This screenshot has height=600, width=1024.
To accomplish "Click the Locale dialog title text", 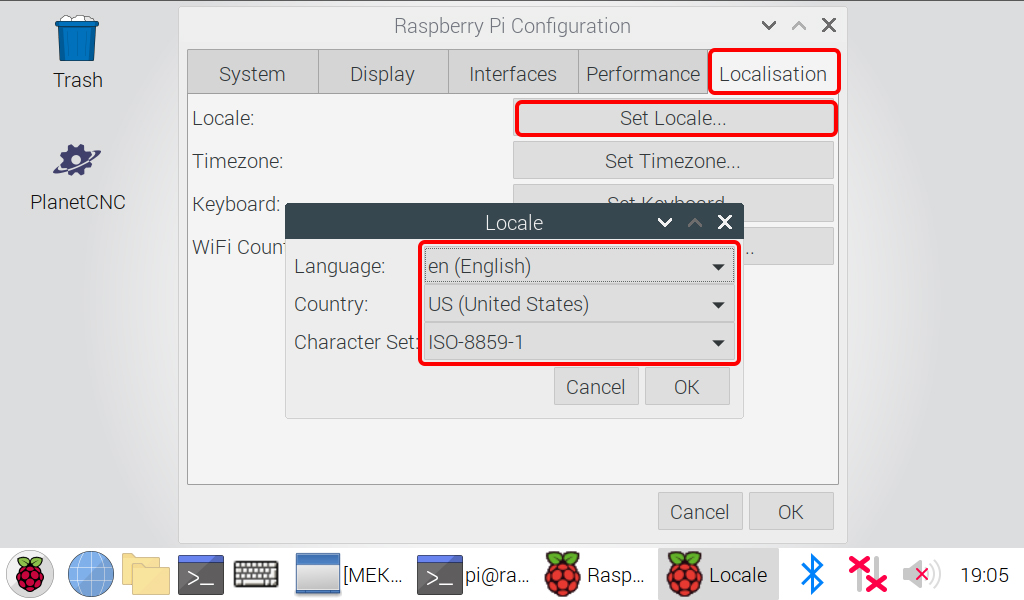I will (514, 223).
